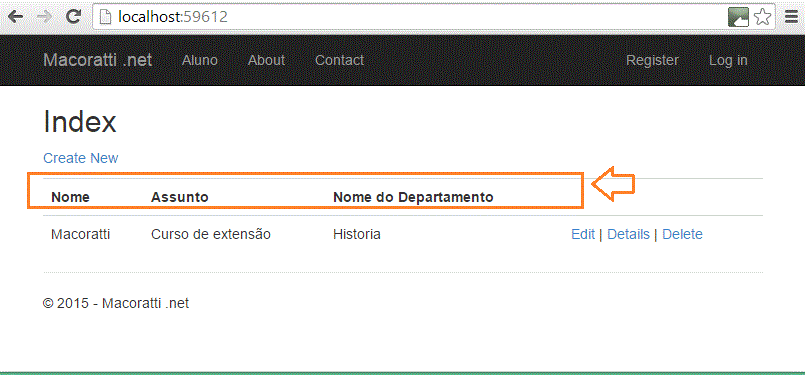Image resolution: width=805 pixels, height=379 pixels.
Task: Click the Create New link
Action: 81,158
